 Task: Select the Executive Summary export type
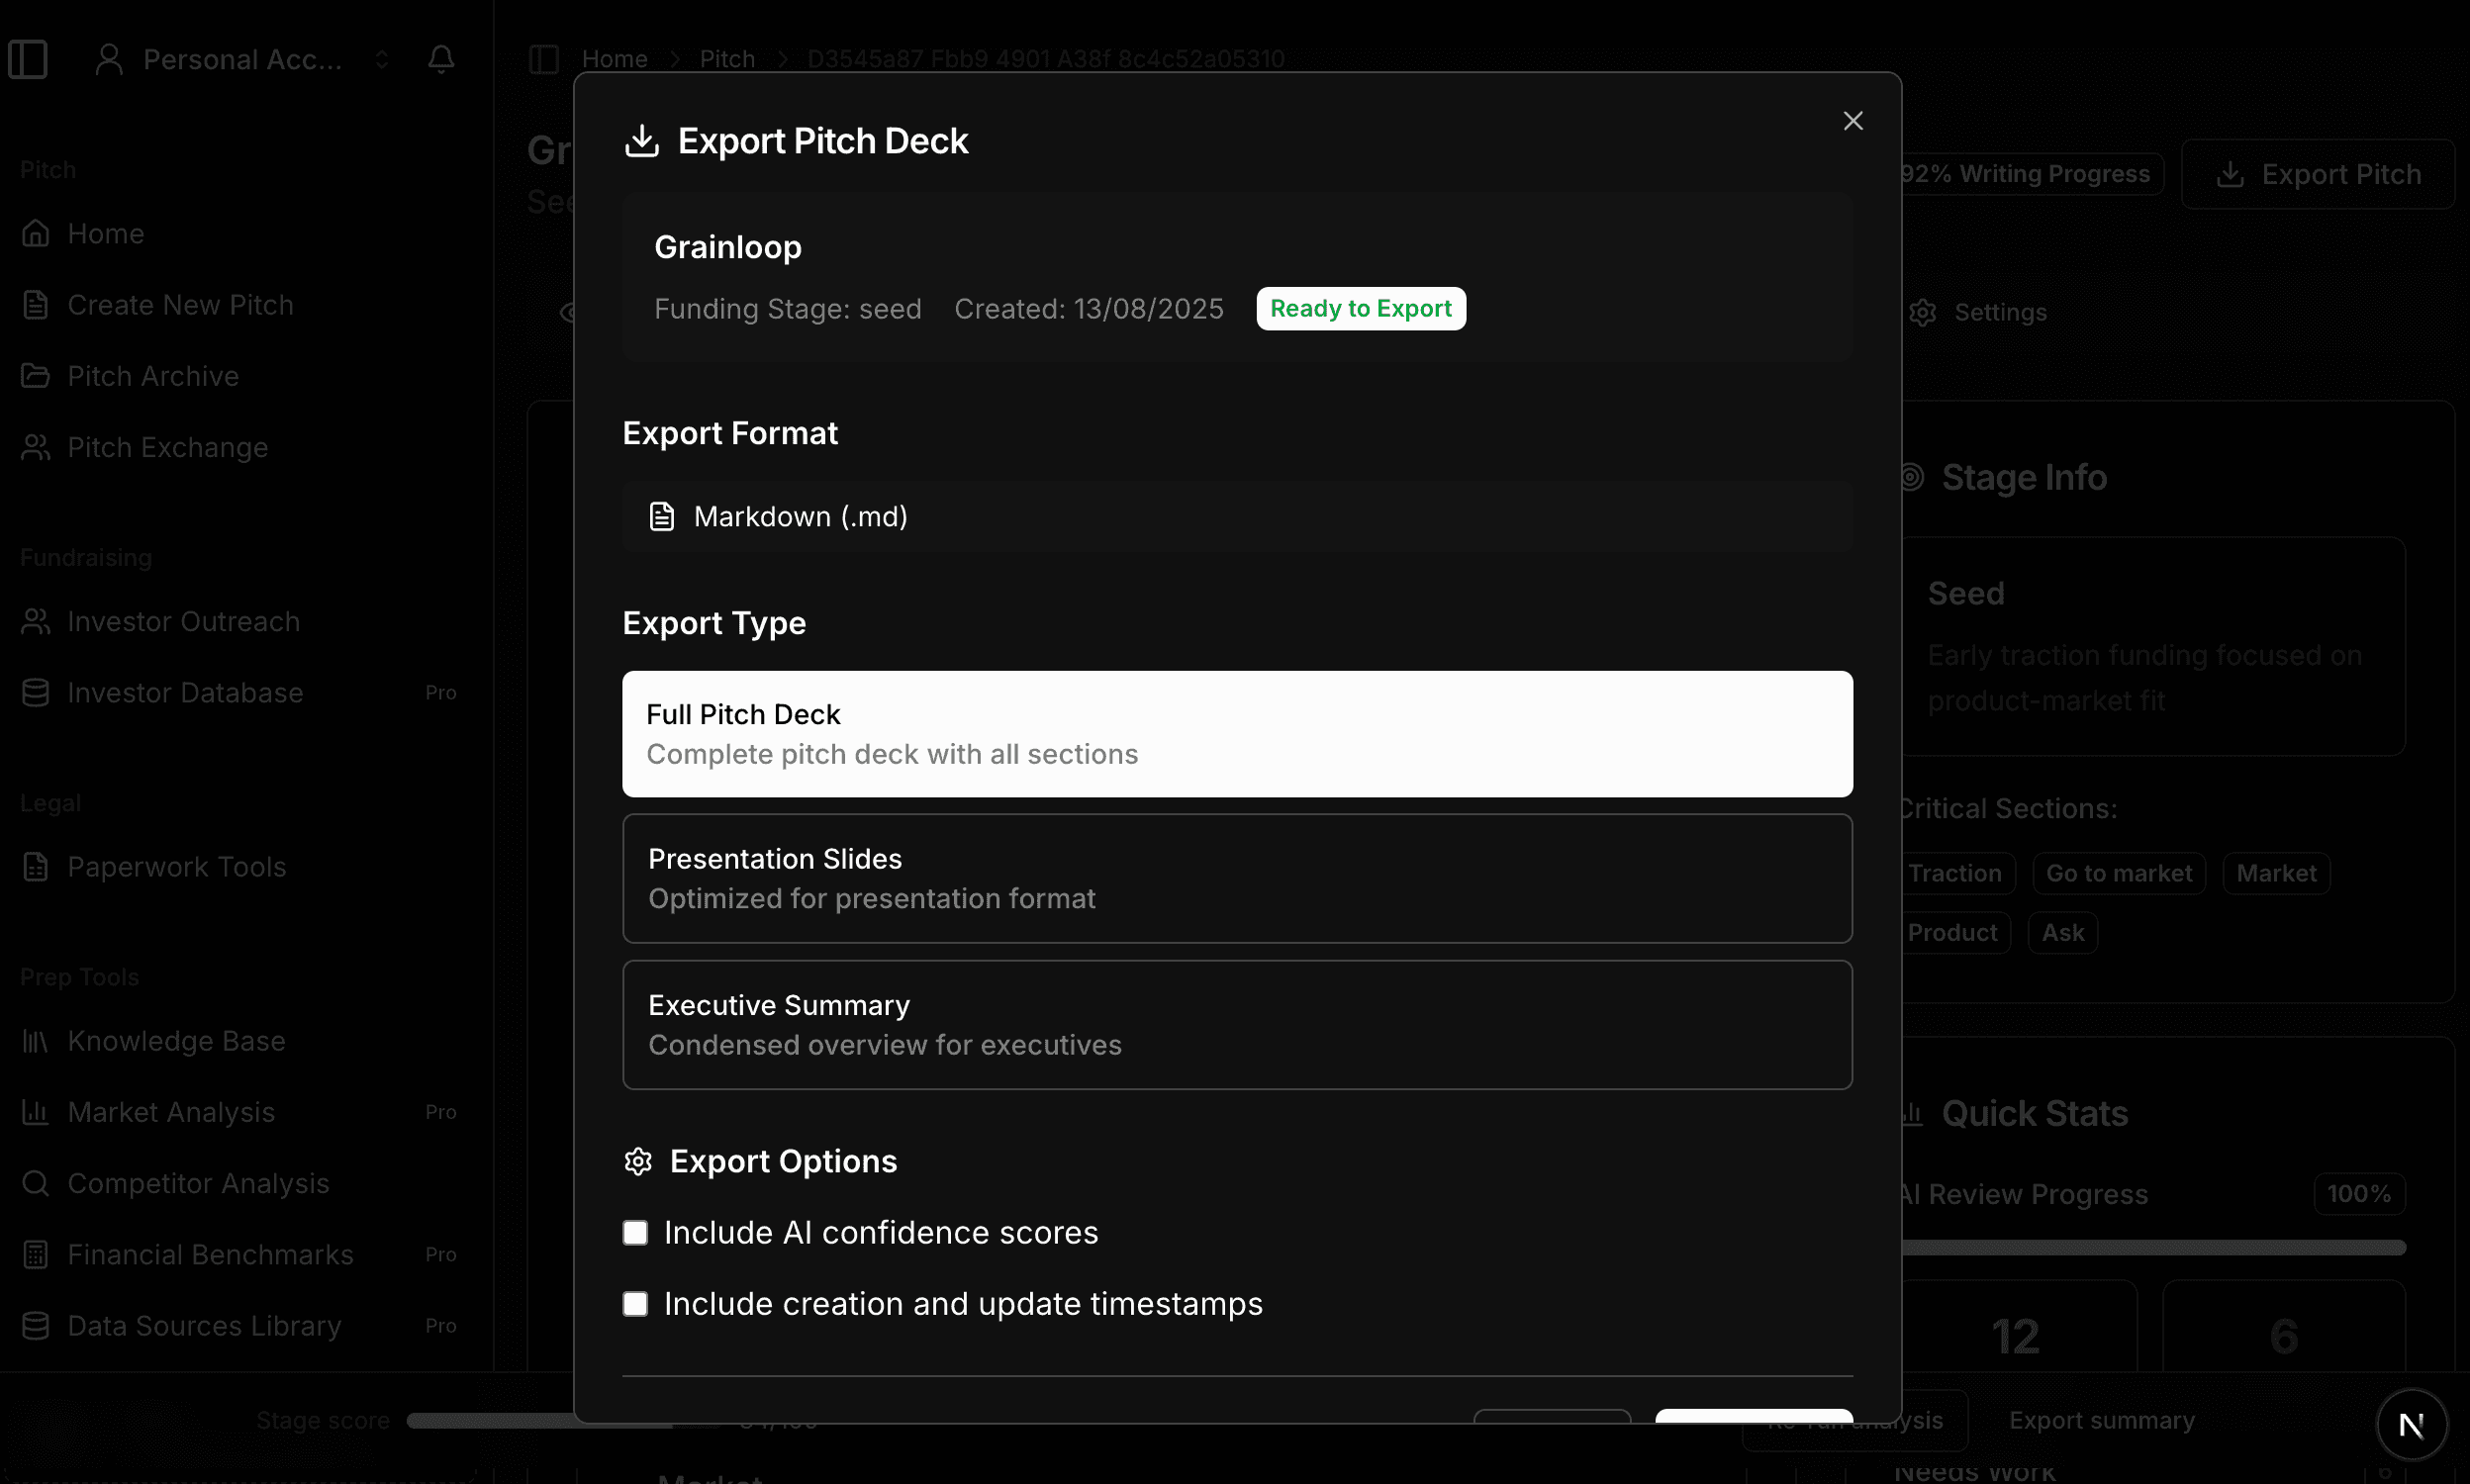click(1236, 1023)
